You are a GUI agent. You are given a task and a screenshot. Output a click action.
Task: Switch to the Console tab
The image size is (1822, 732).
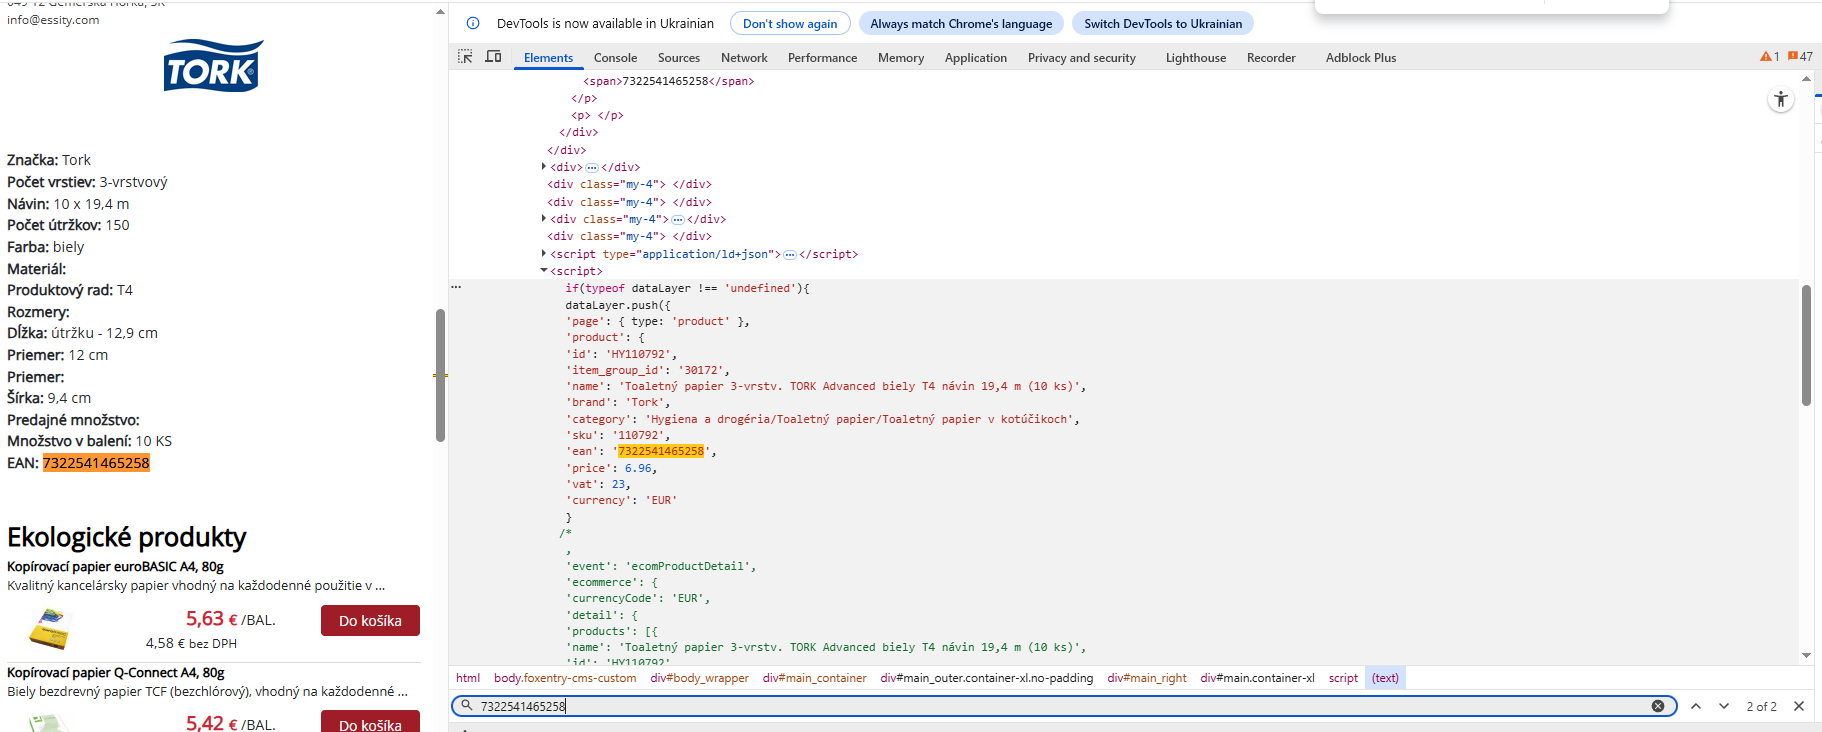click(615, 58)
